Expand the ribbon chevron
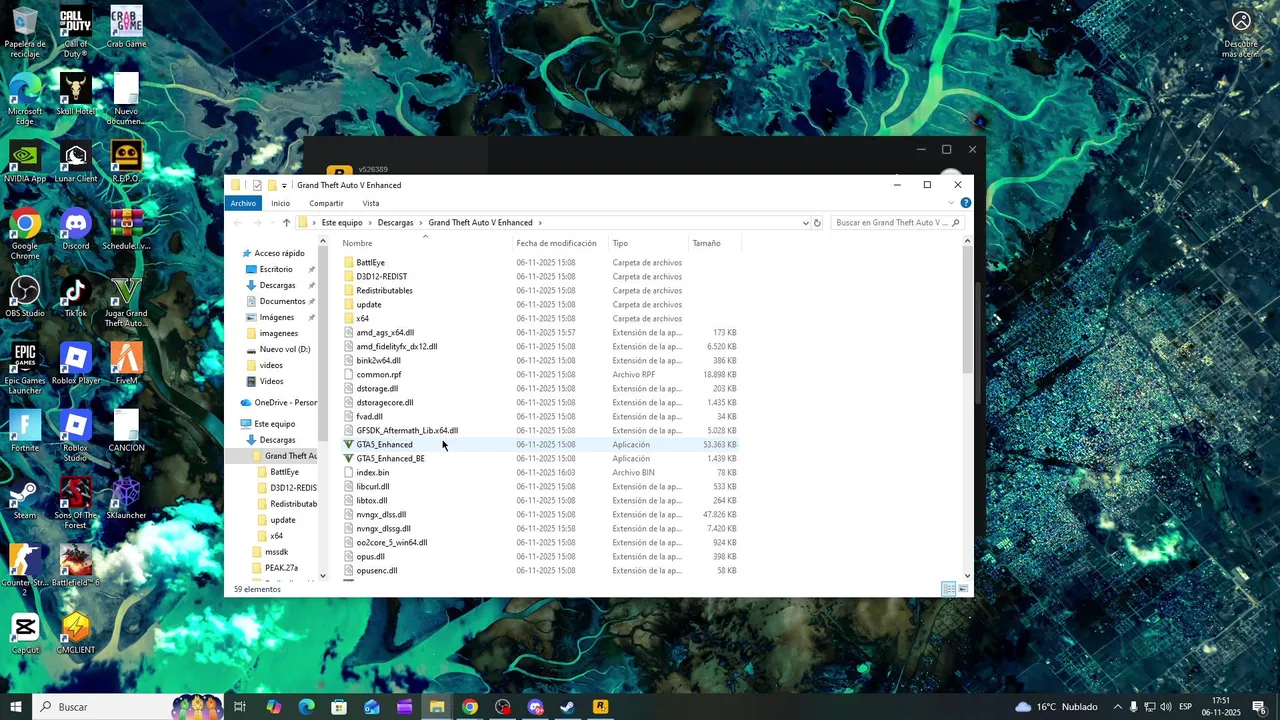Image resolution: width=1280 pixels, height=720 pixels. pyautogui.click(x=951, y=203)
